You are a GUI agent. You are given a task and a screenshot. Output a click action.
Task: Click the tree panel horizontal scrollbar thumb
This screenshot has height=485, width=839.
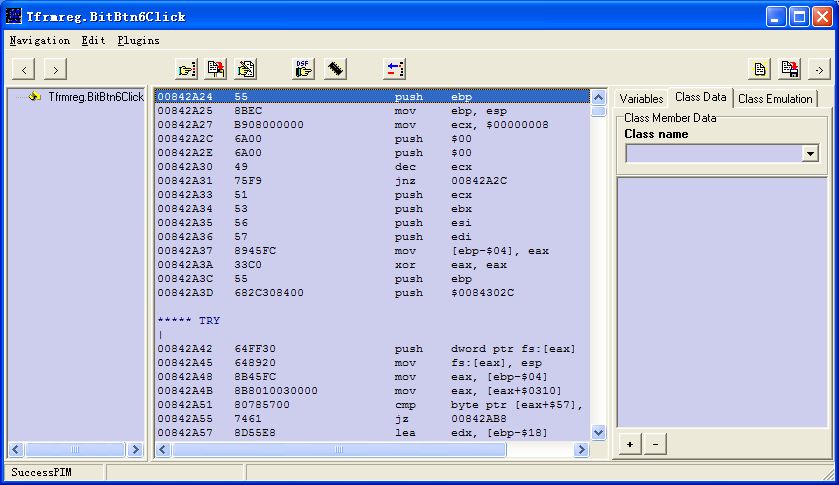(x=75, y=450)
